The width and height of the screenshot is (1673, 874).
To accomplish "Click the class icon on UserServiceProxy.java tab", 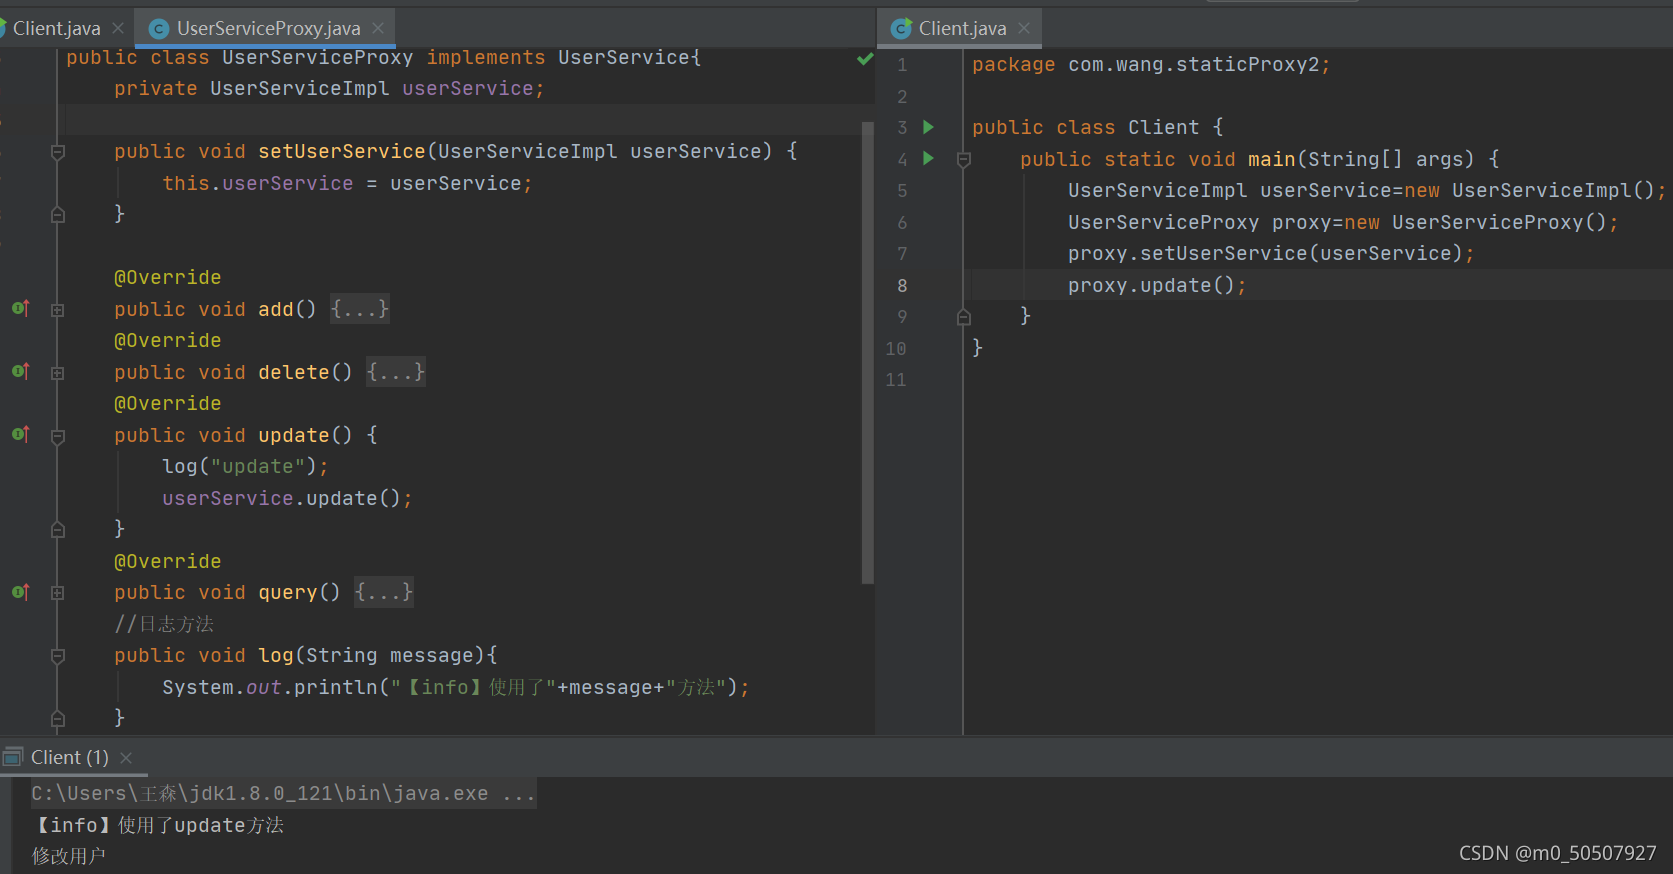I will (x=158, y=29).
